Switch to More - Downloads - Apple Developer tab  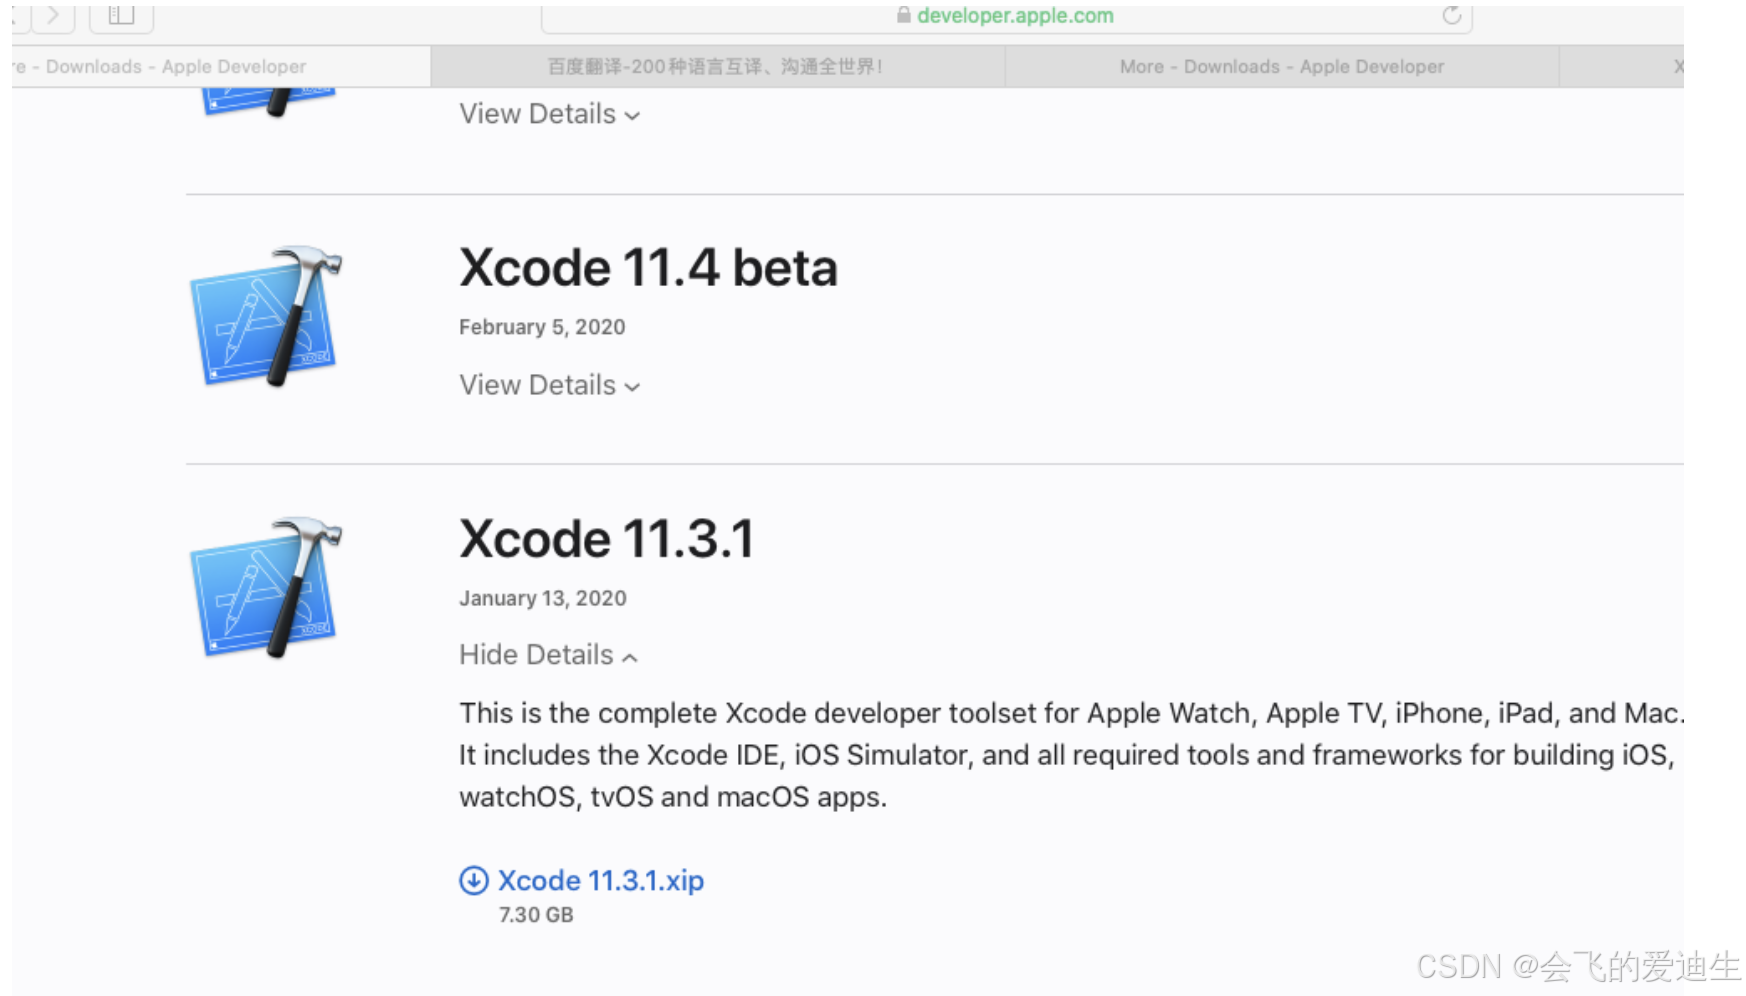[1282, 67]
